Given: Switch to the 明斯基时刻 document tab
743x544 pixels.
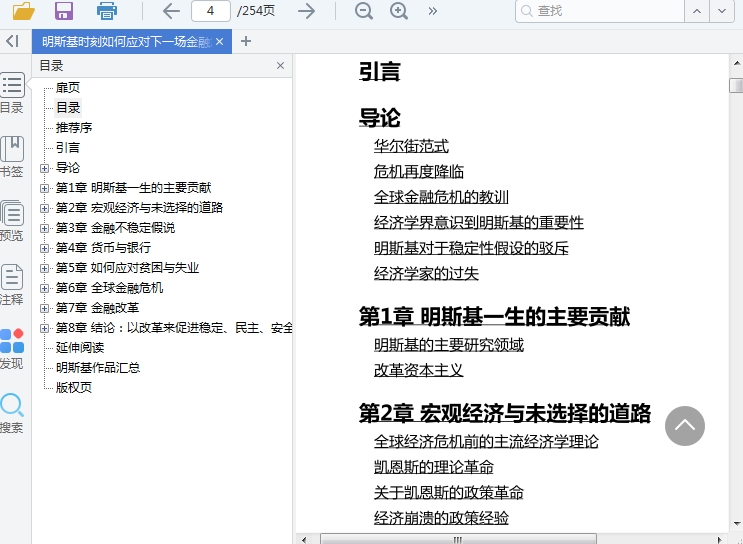Looking at the screenshot, I should pos(125,41).
